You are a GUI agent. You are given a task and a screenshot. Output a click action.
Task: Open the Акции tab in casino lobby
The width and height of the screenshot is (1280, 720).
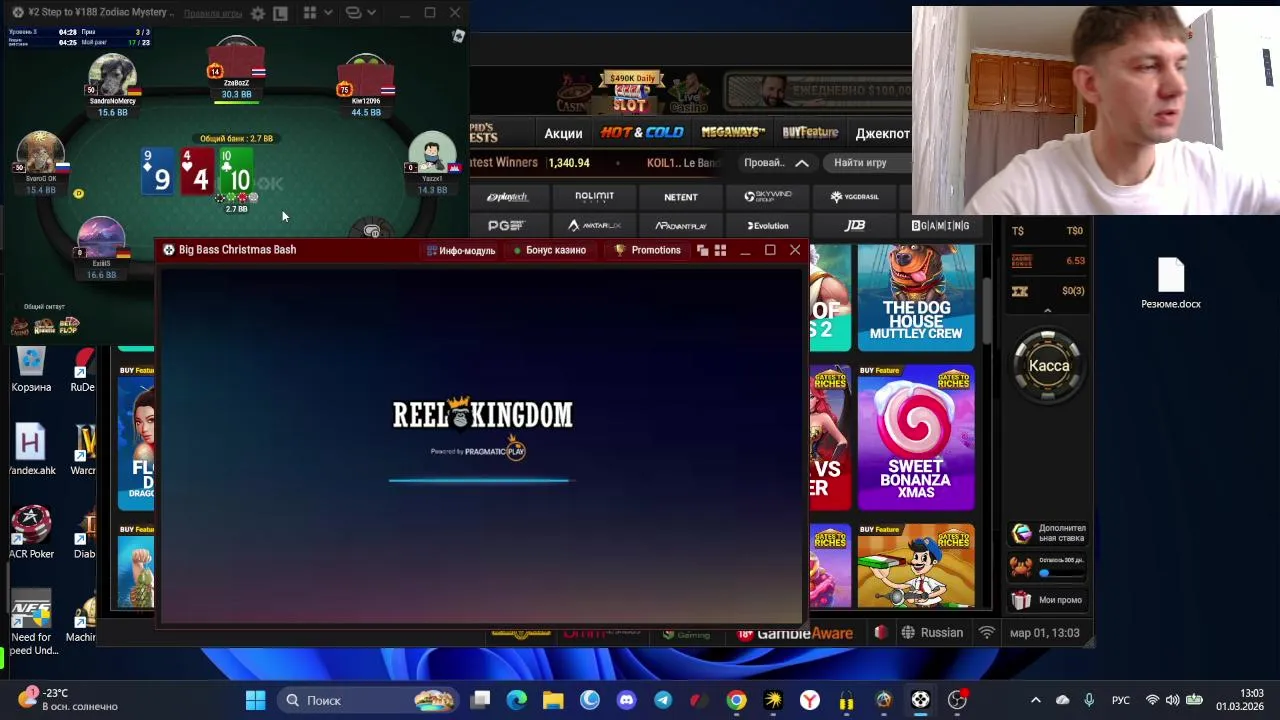point(563,133)
